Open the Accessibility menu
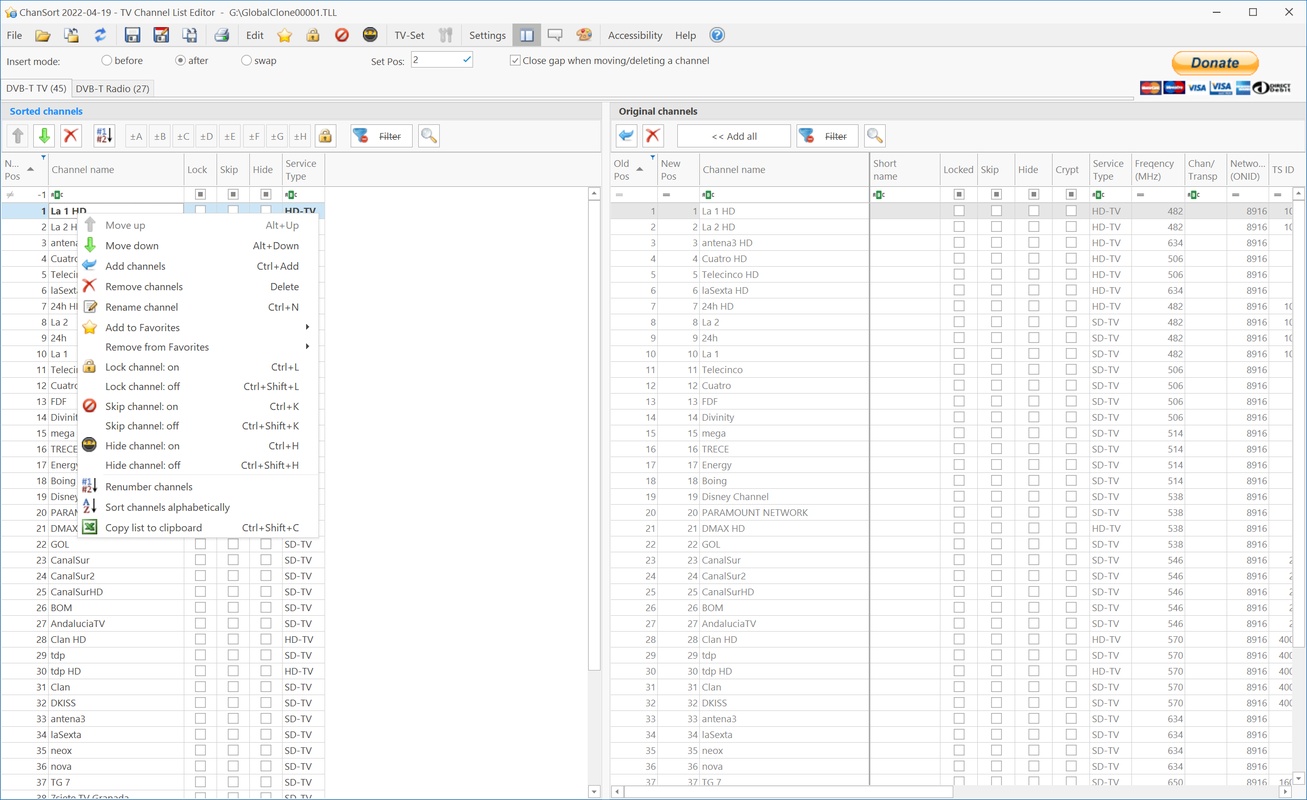This screenshot has width=1307, height=800. [635, 35]
